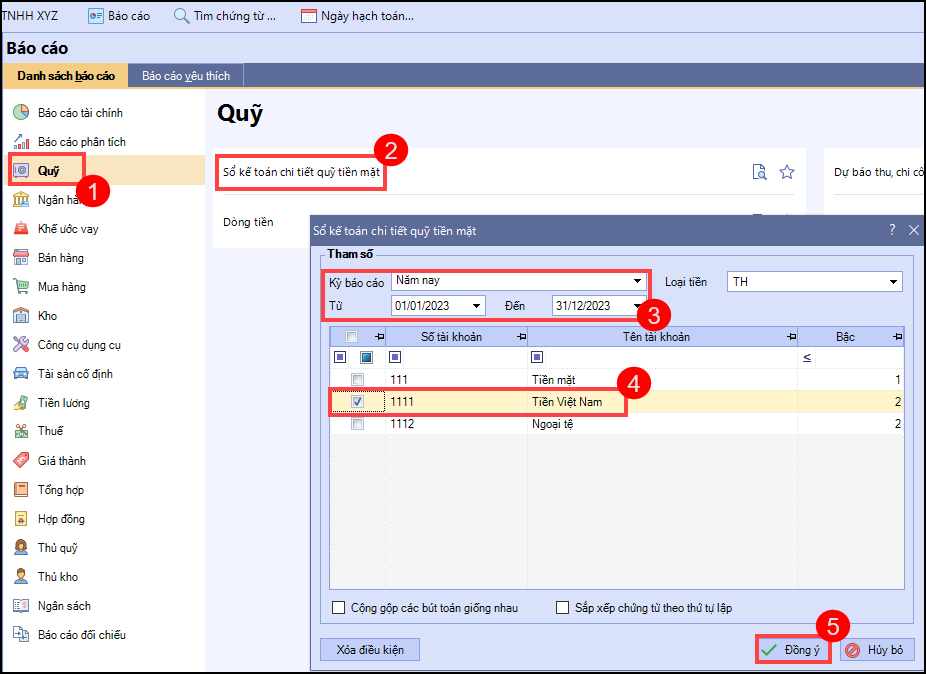Switch to Báo cáo yêu thích tab
Image resolution: width=926 pixels, height=674 pixels.
click(x=186, y=76)
